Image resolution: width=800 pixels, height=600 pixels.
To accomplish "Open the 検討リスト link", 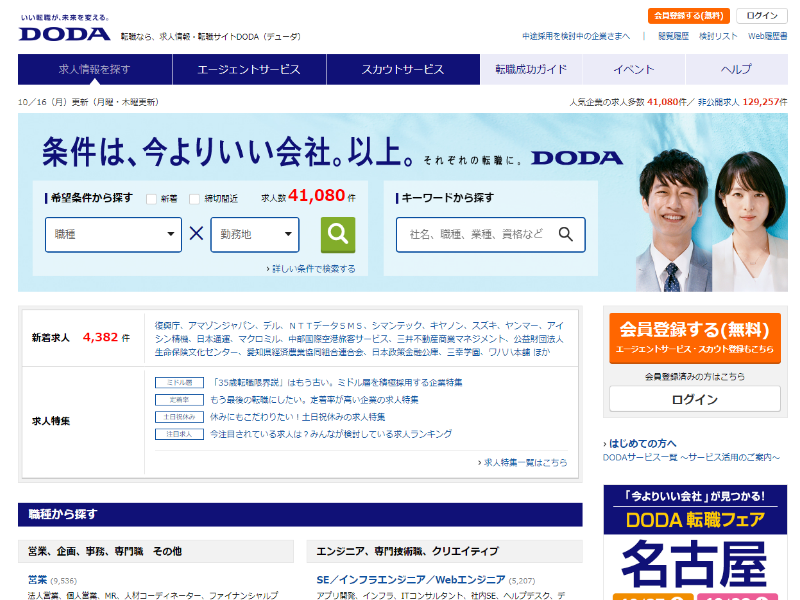I will click(x=718, y=36).
